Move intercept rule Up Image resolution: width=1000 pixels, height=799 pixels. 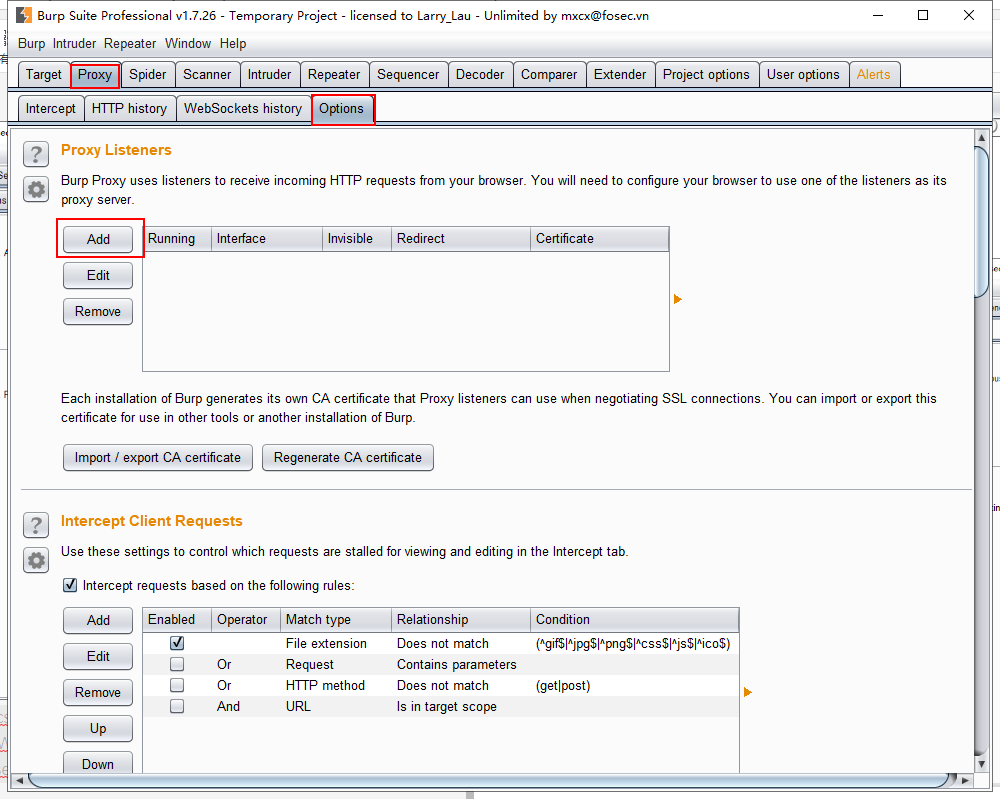tap(98, 728)
